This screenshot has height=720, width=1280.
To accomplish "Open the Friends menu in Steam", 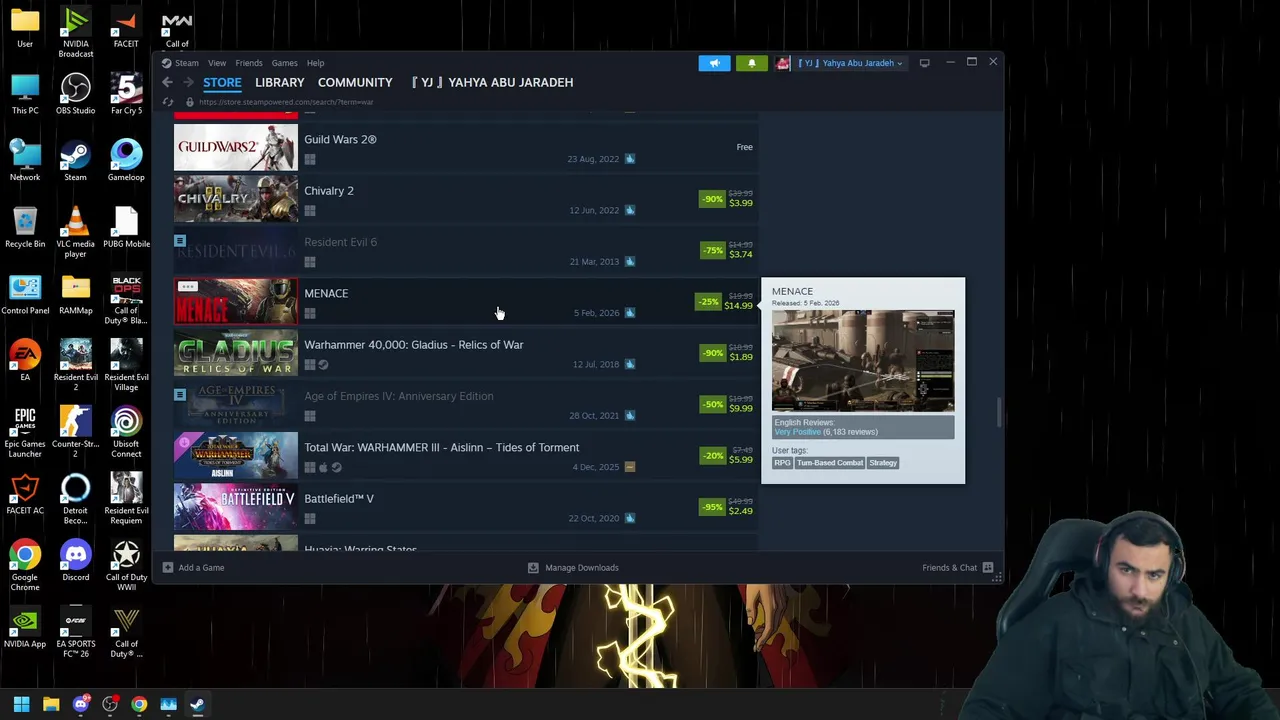I will 249,63.
